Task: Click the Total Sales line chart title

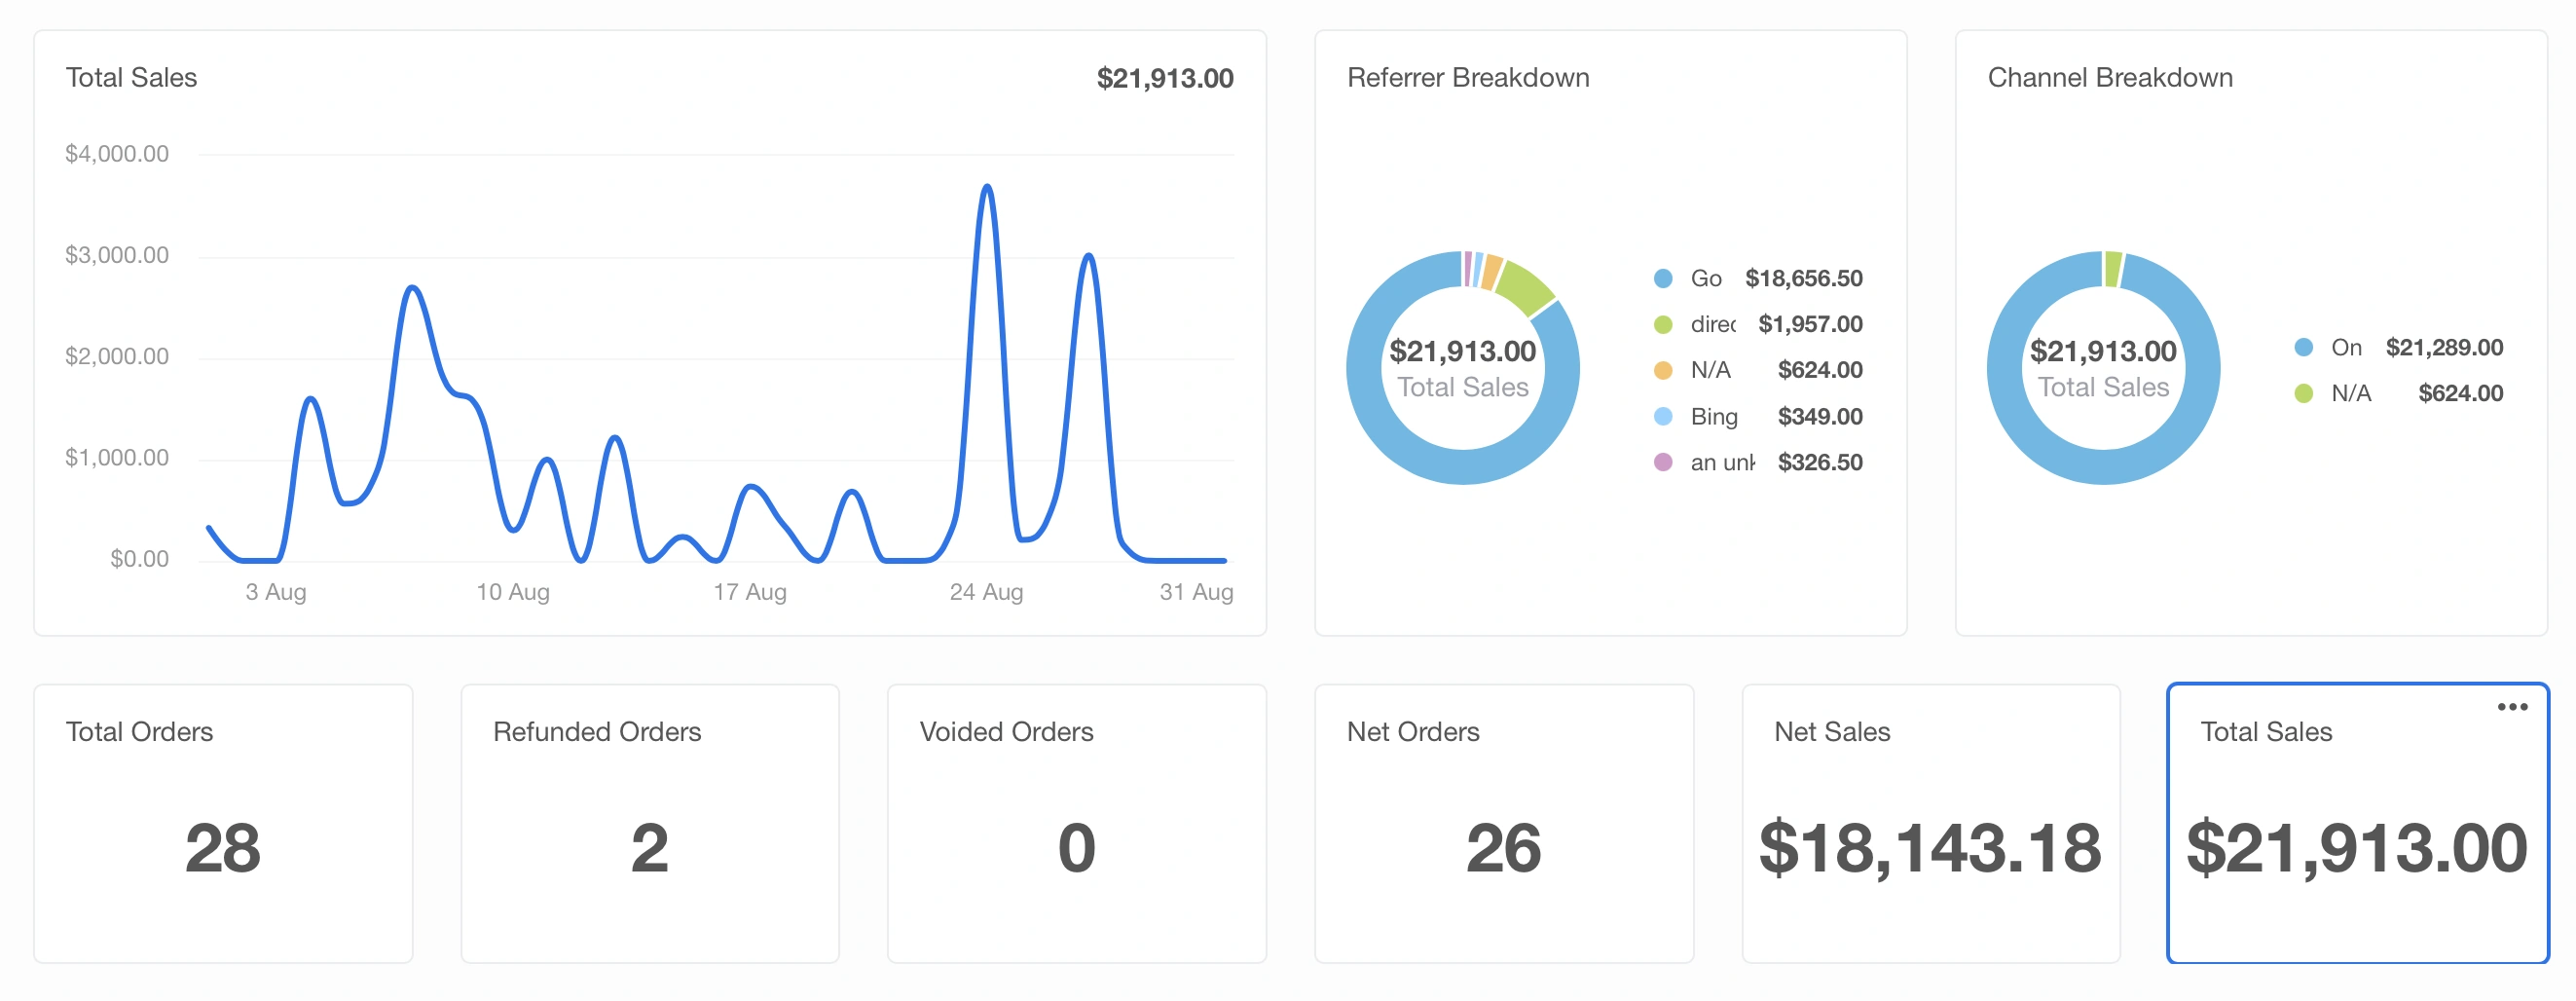Action: [x=131, y=78]
